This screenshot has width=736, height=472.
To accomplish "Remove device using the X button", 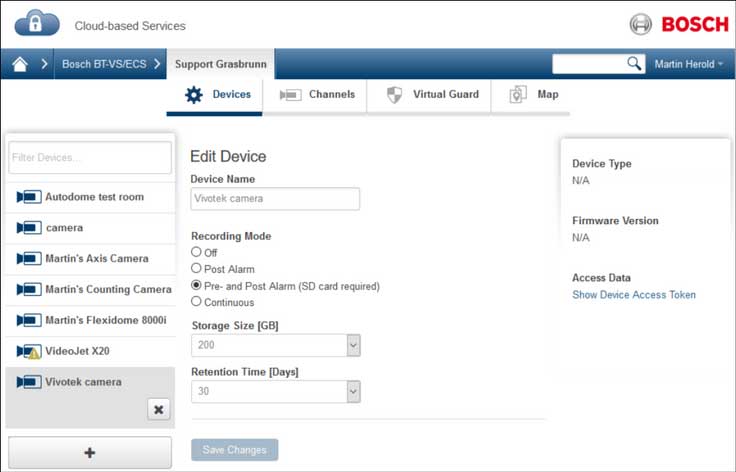I will point(159,409).
